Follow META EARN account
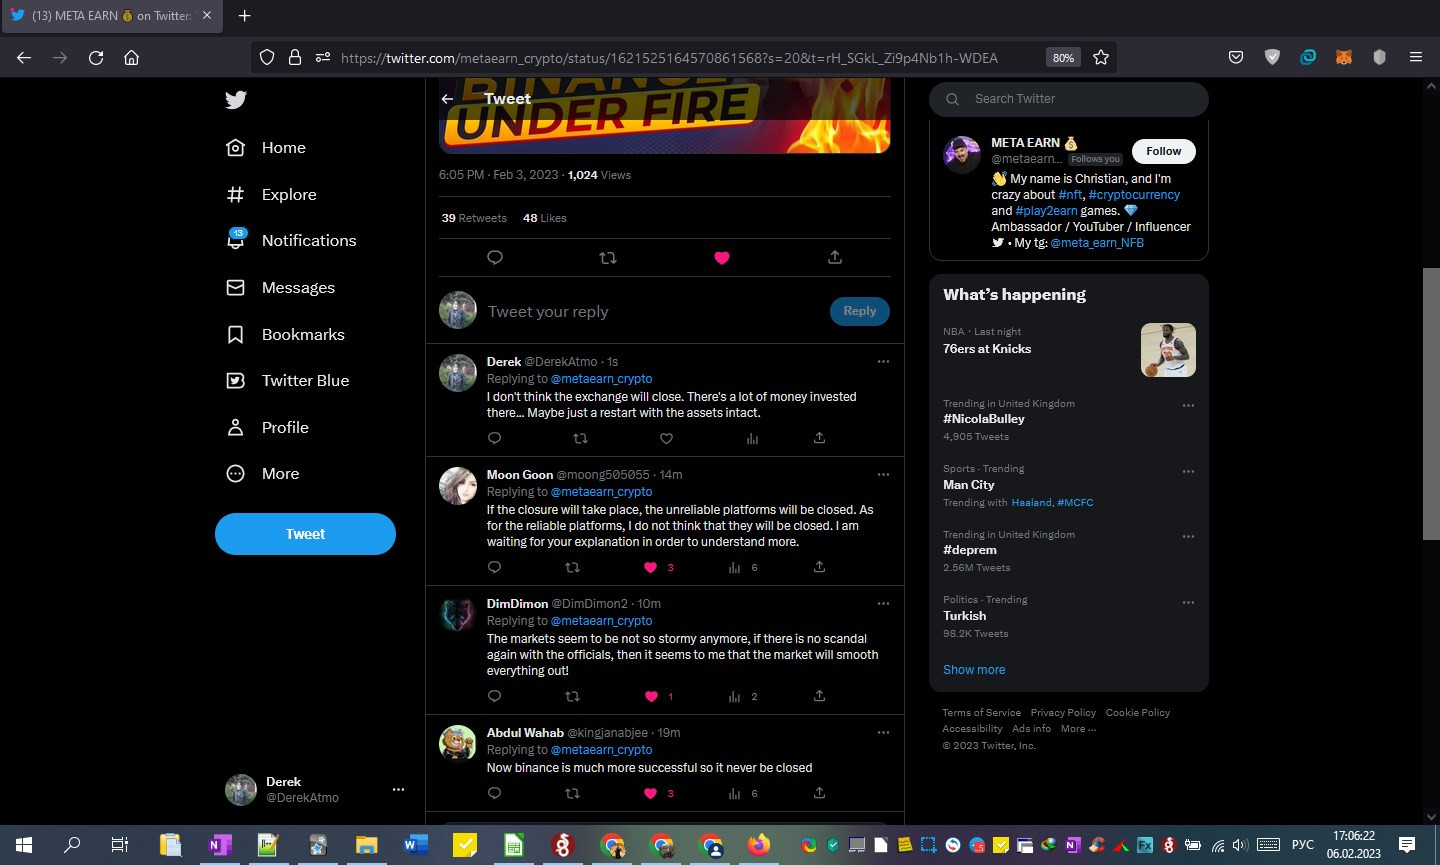This screenshot has width=1440, height=865. tap(1164, 151)
